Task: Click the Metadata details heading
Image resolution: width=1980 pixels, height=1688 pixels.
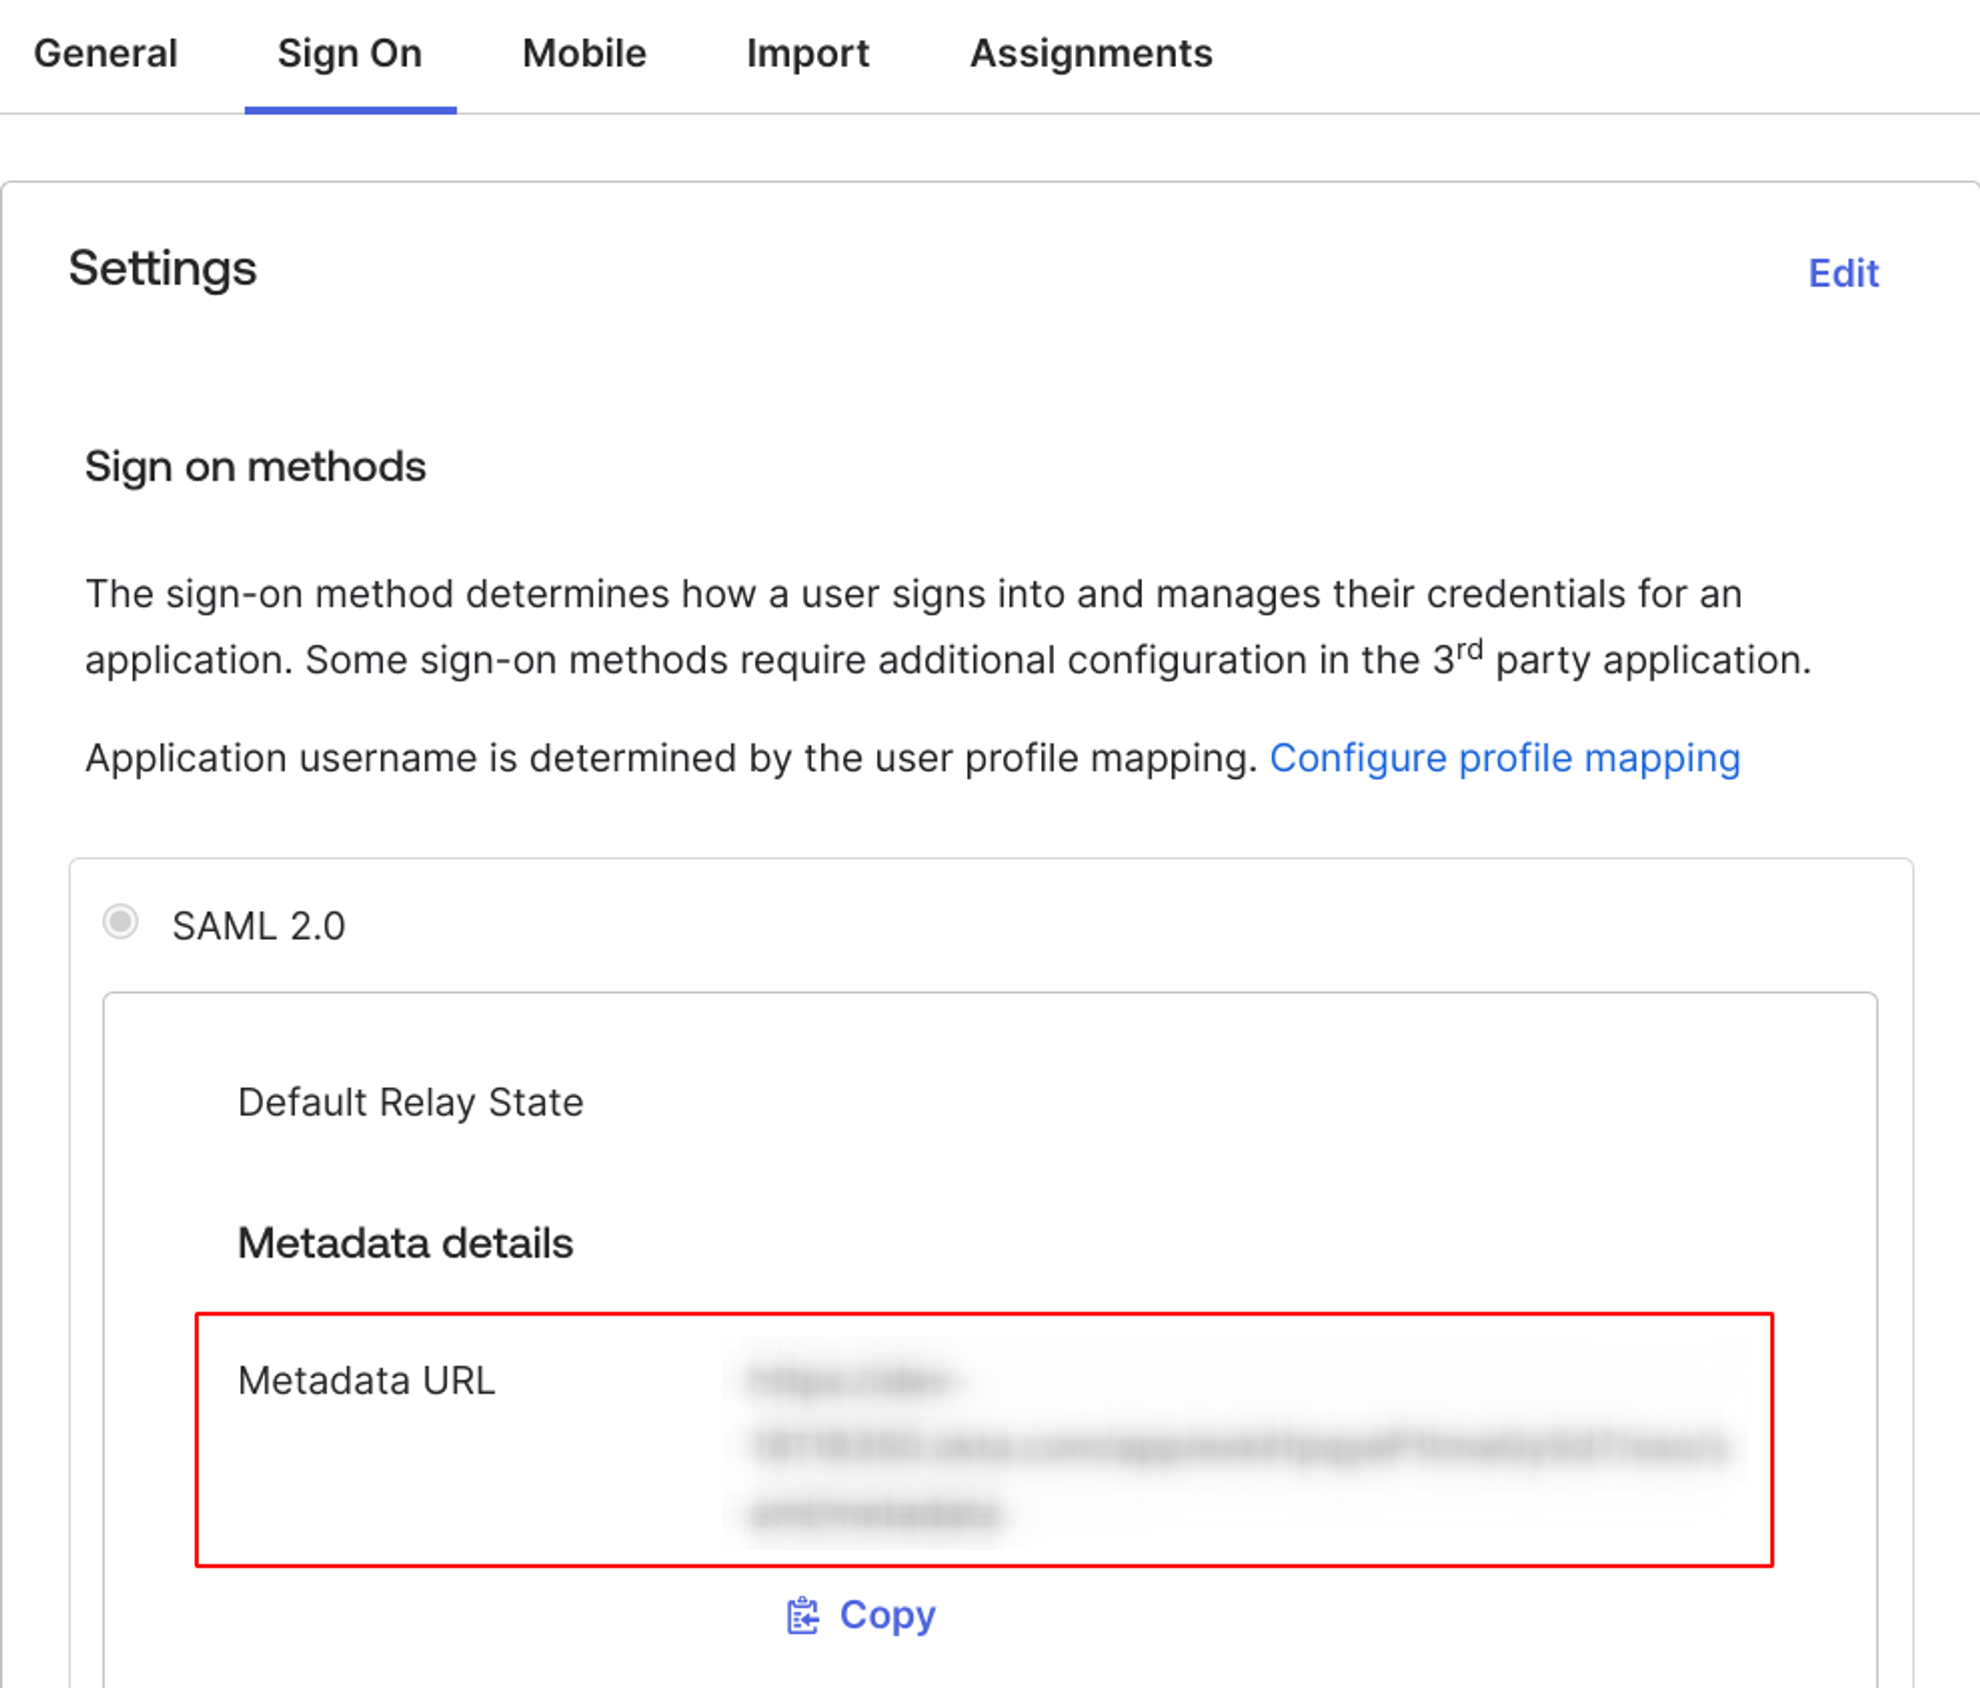Action: click(x=405, y=1243)
